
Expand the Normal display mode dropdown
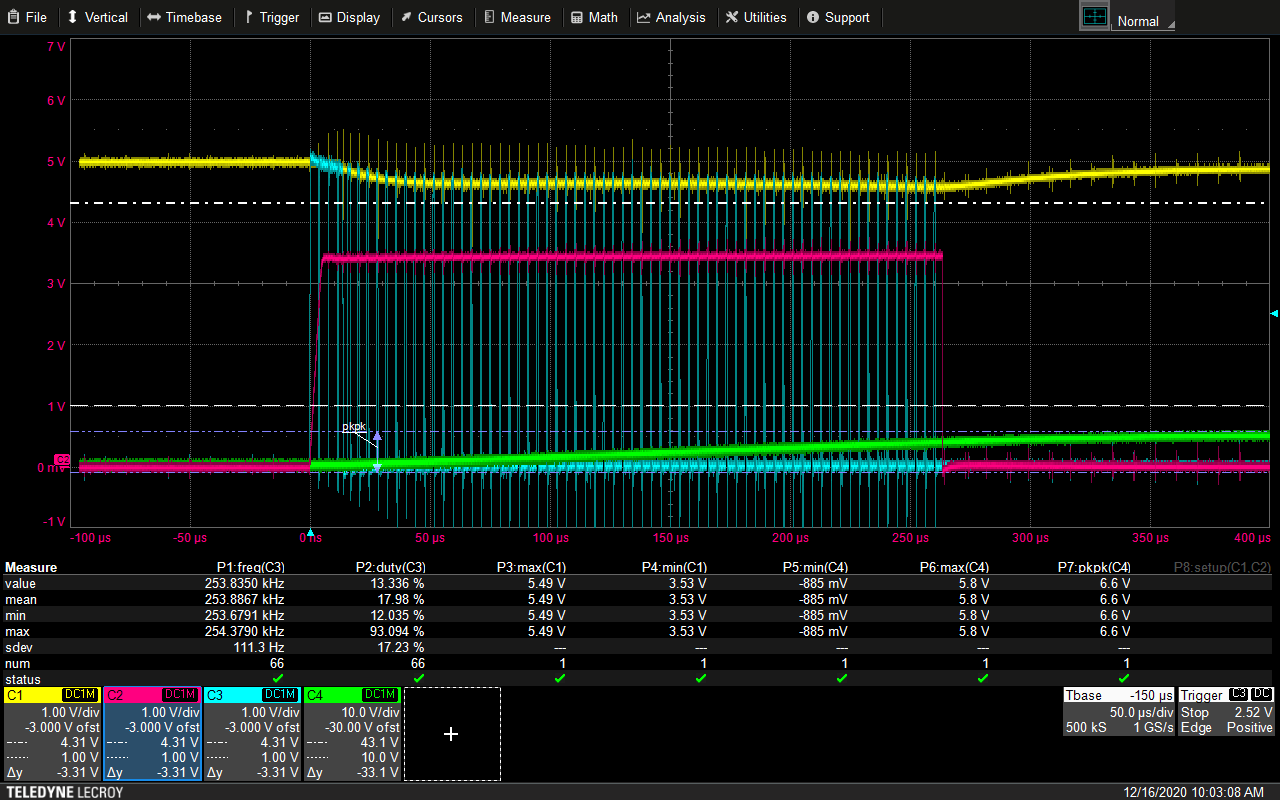1144,21
